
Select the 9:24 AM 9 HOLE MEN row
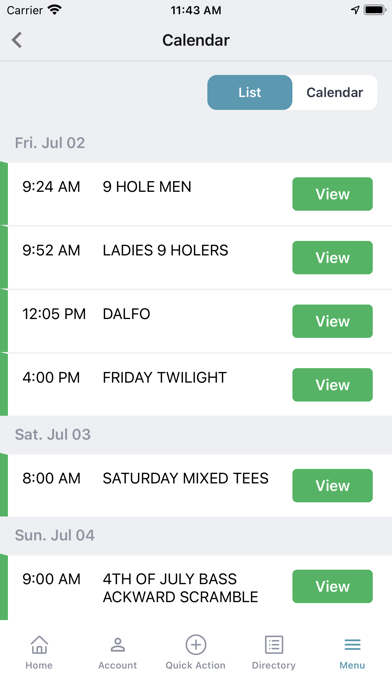pyautogui.click(x=196, y=194)
